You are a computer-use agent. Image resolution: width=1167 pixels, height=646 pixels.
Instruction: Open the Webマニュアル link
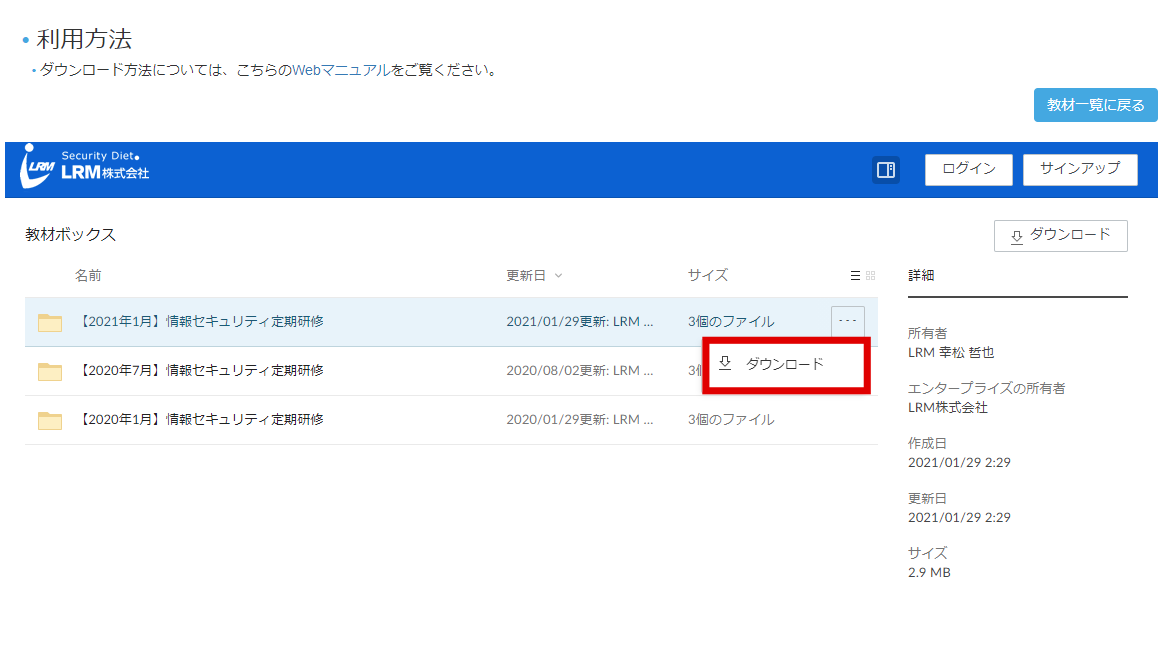341,70
